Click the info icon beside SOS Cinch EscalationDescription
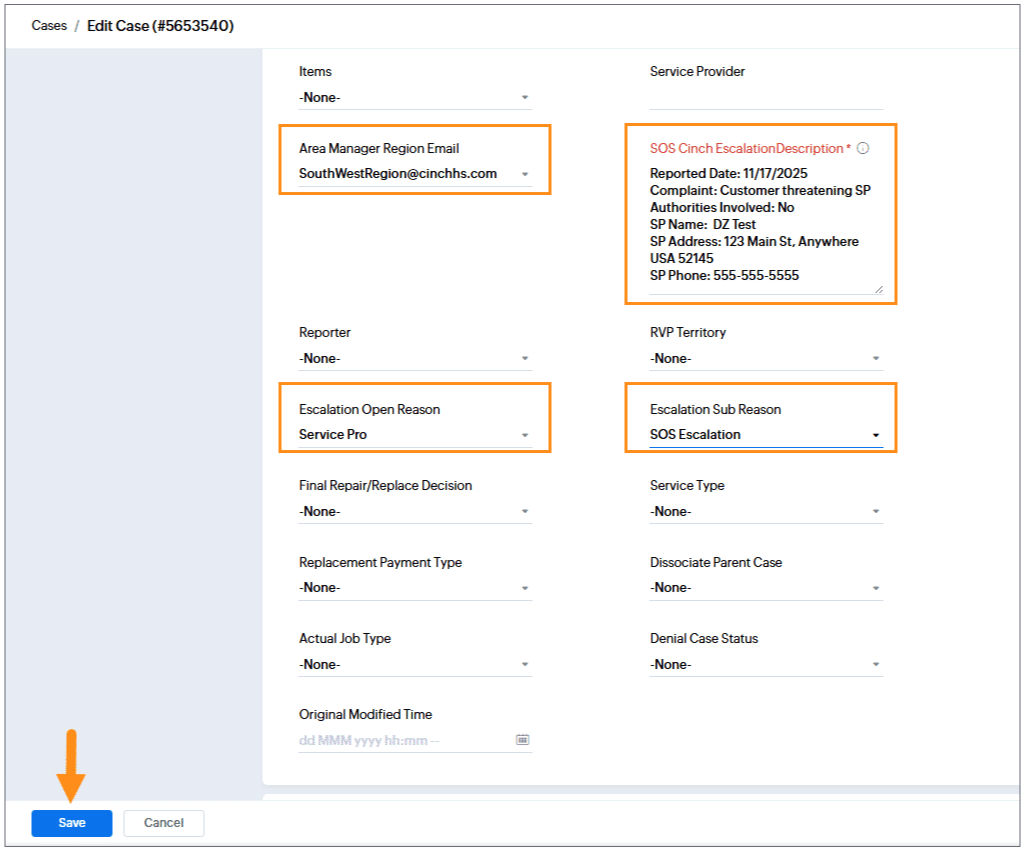This screenshot has height=848, width=1025. [x=863, y=148]
